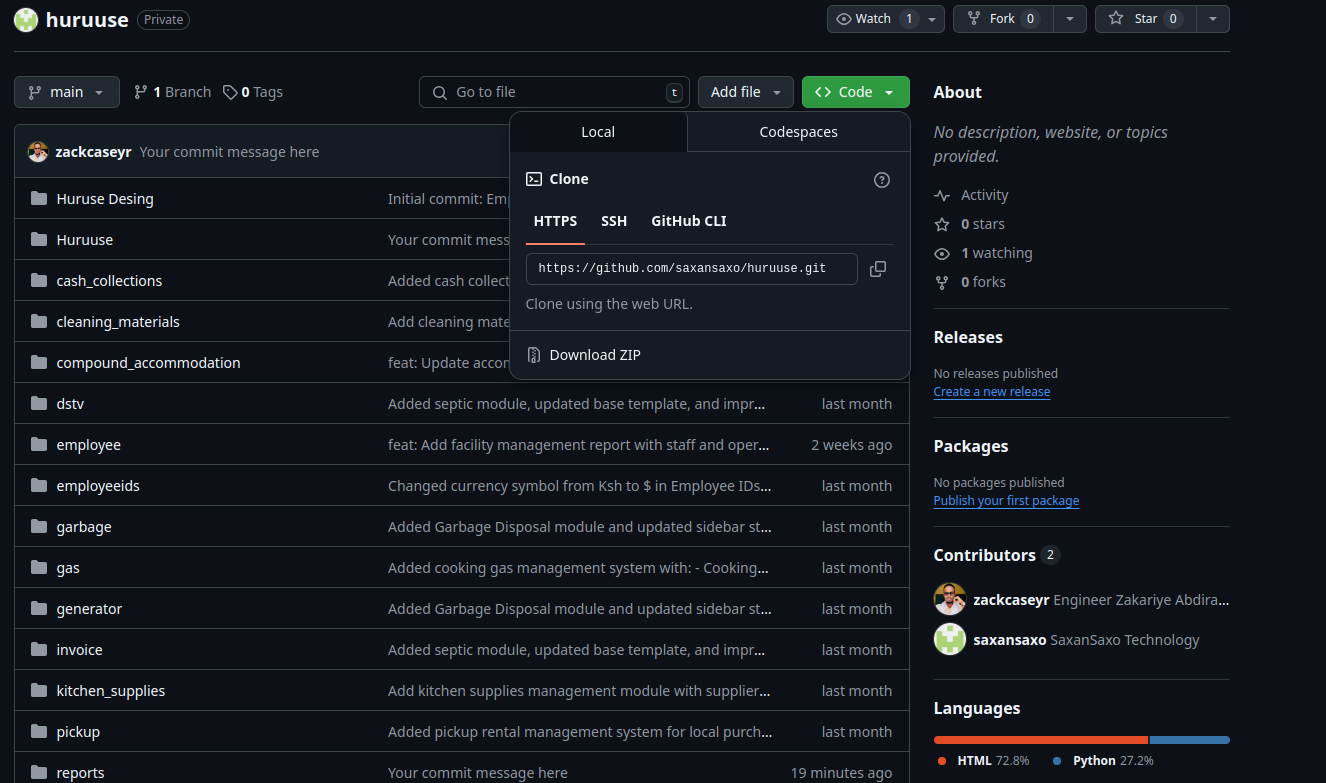
Task: Open the cleaning_materials folder
Action: (x=118, y=322)
